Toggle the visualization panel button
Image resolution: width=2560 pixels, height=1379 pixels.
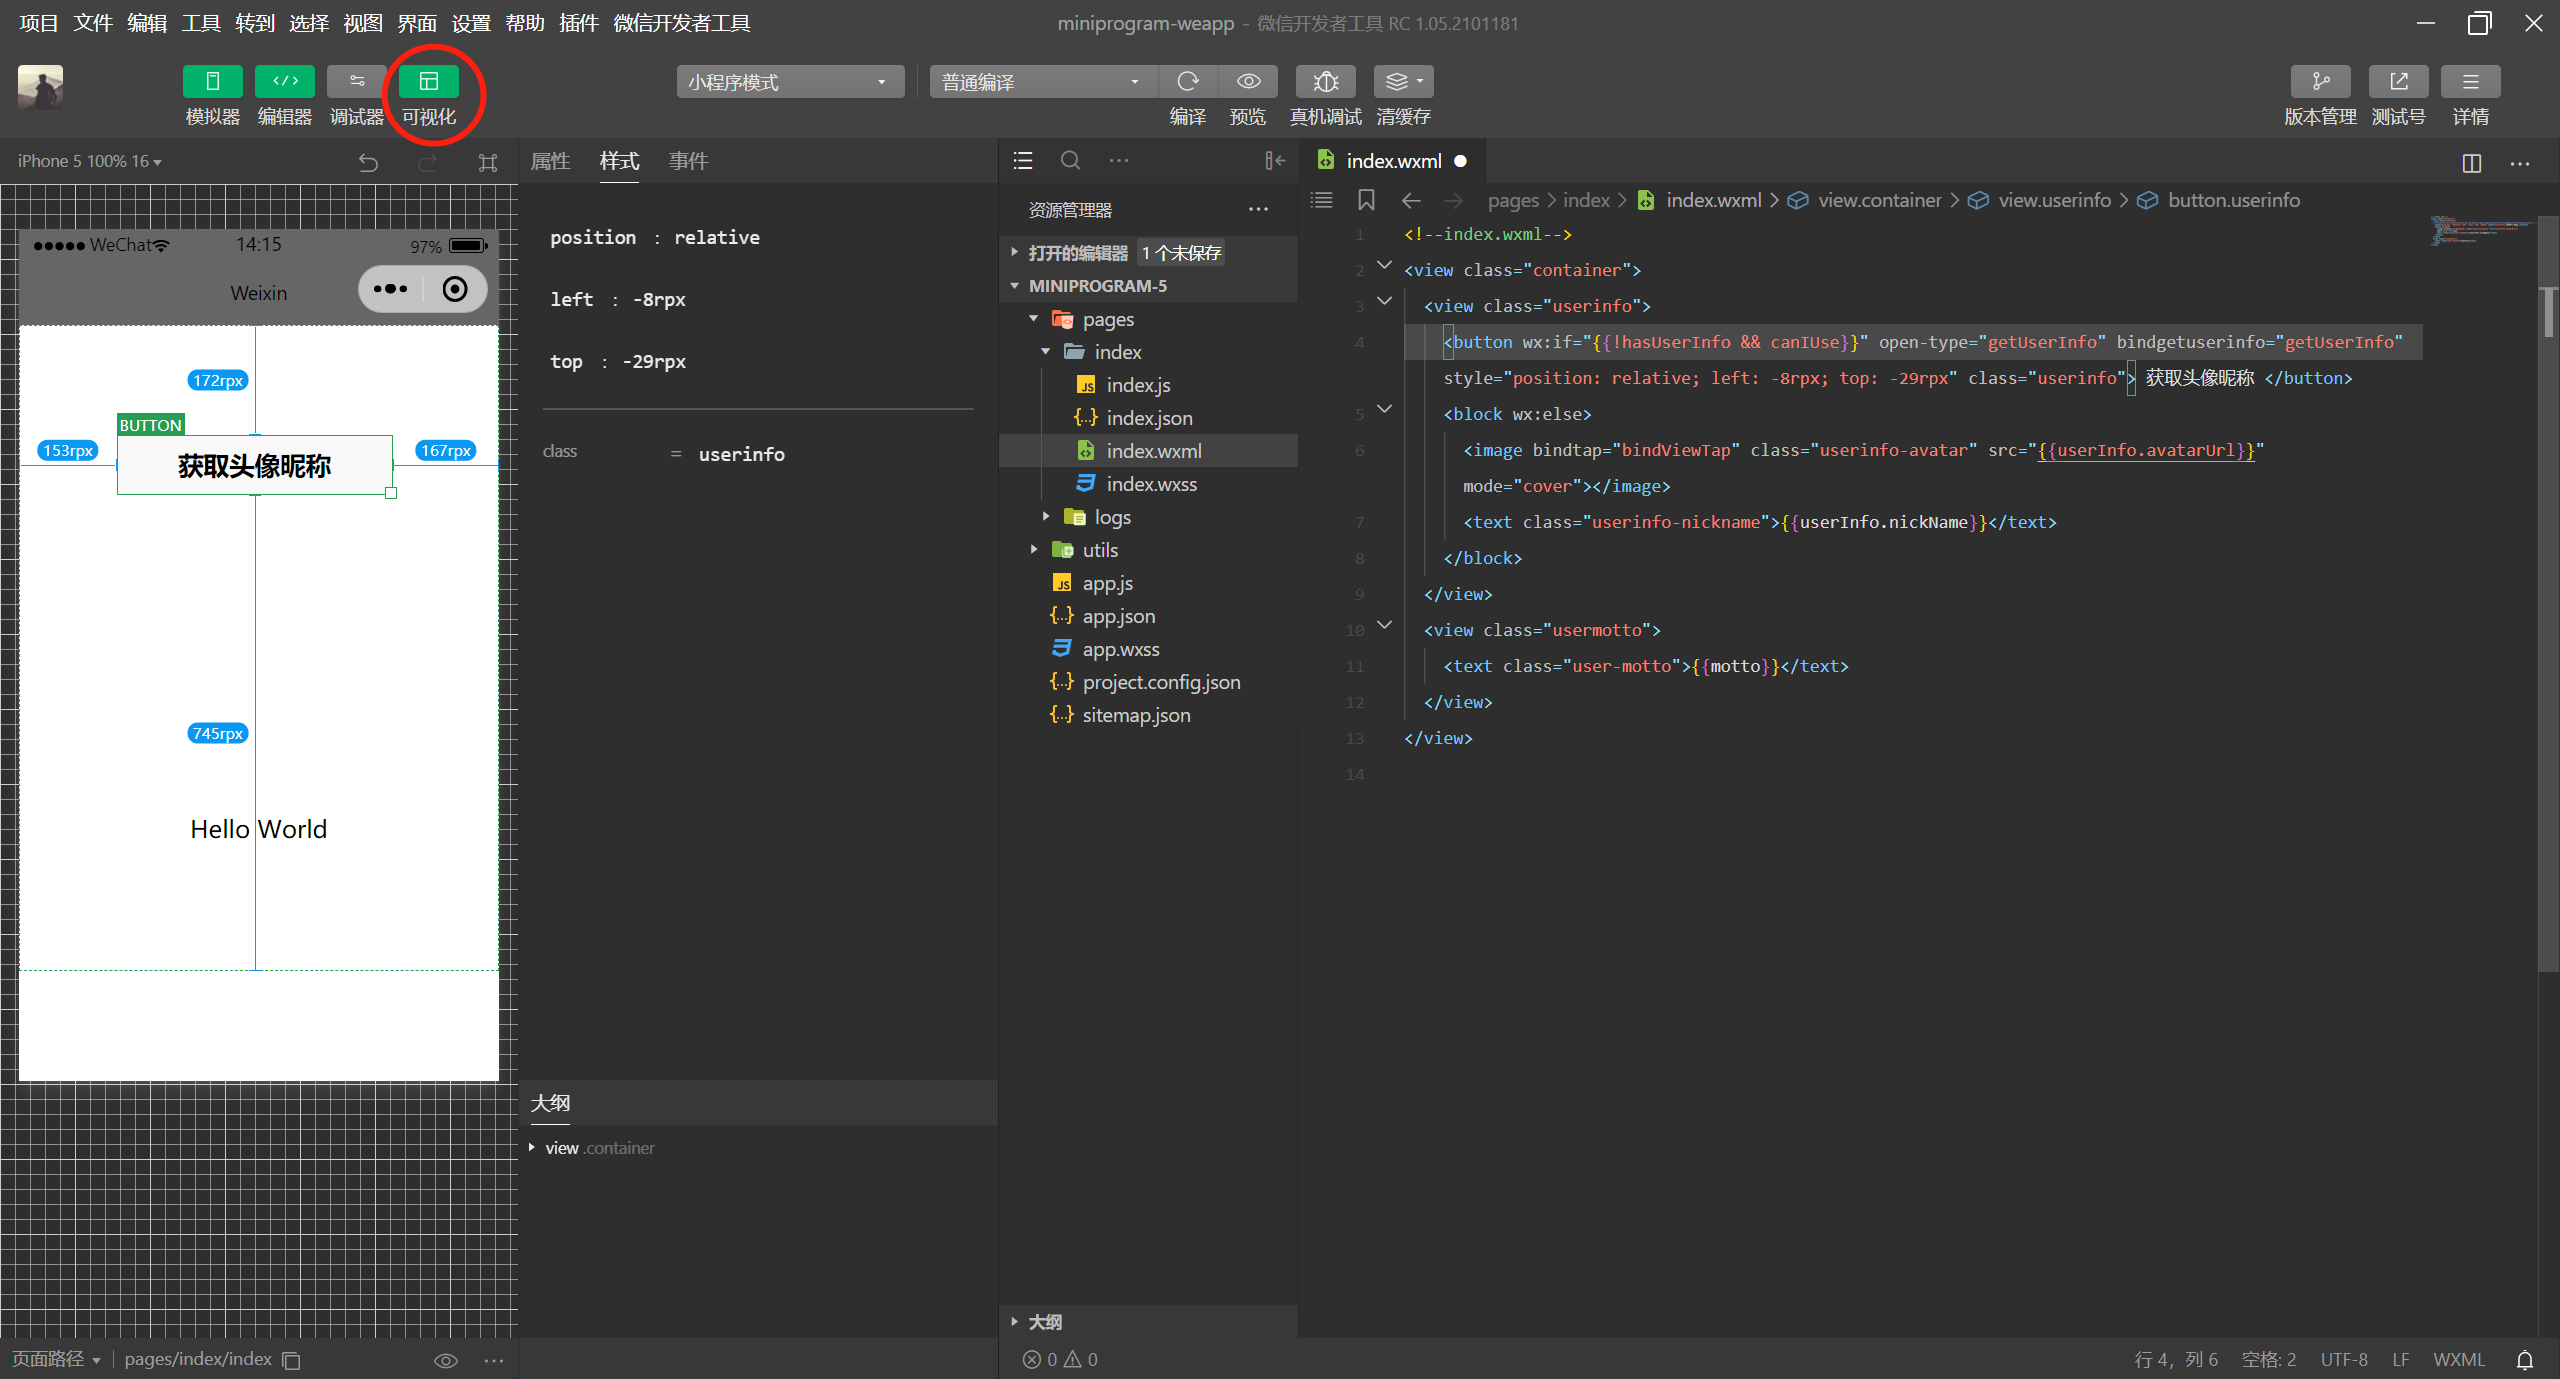[429, 81]
